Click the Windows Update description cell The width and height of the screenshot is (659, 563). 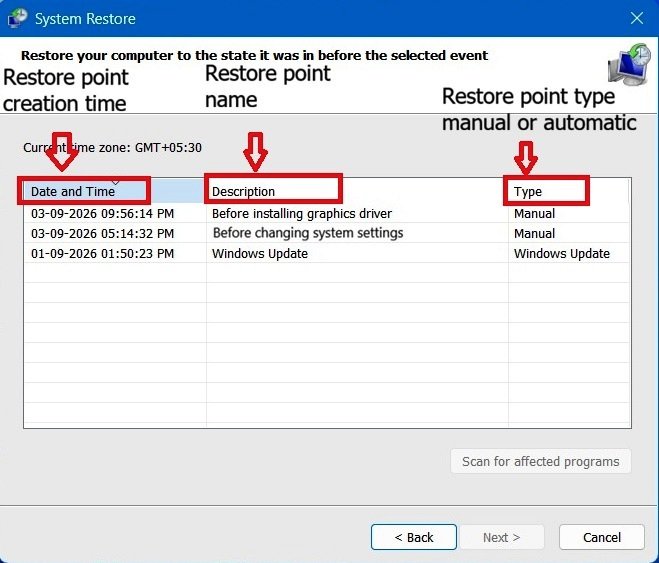click(x=260, y=253)
